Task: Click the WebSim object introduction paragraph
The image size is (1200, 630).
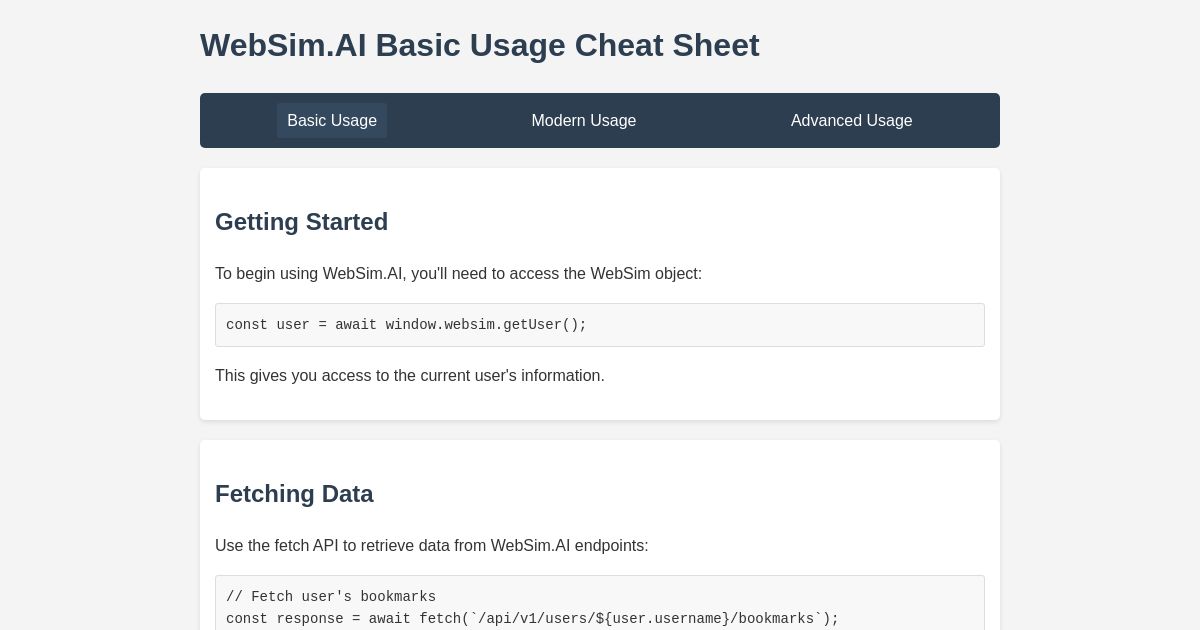Action: point(459,274)
